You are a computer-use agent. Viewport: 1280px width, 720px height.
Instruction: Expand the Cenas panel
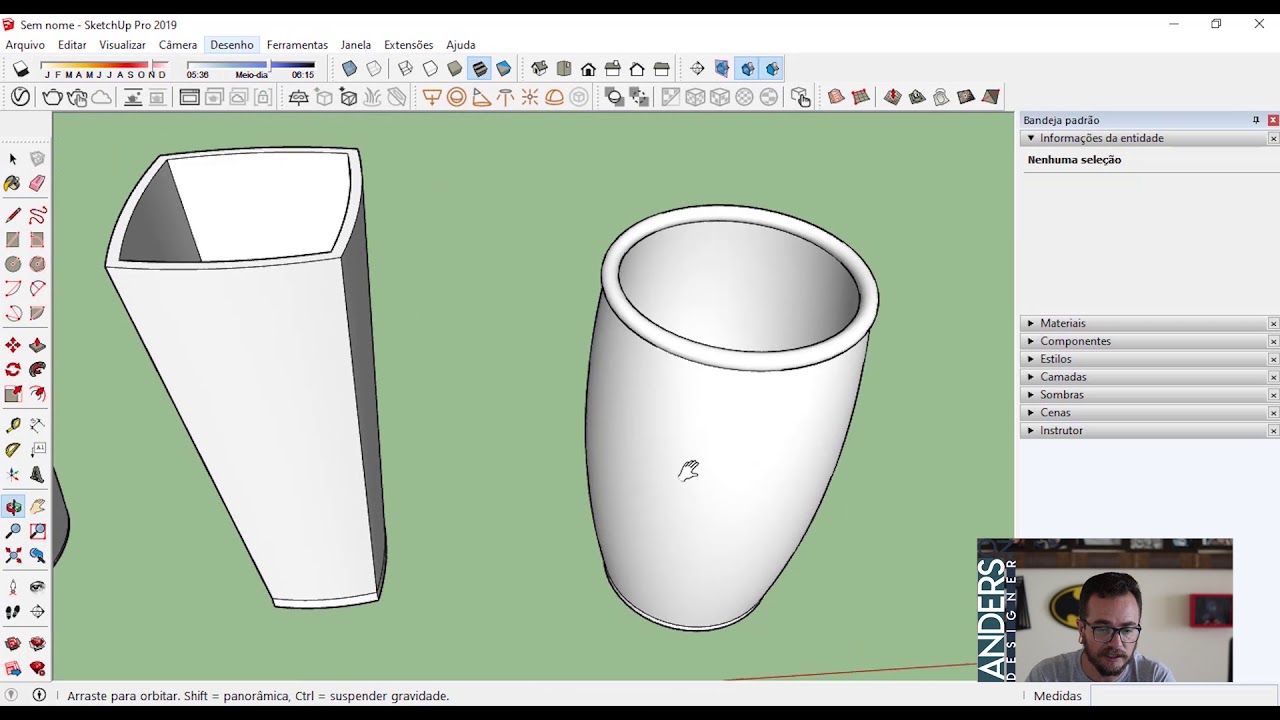(x=1146, y=413)
